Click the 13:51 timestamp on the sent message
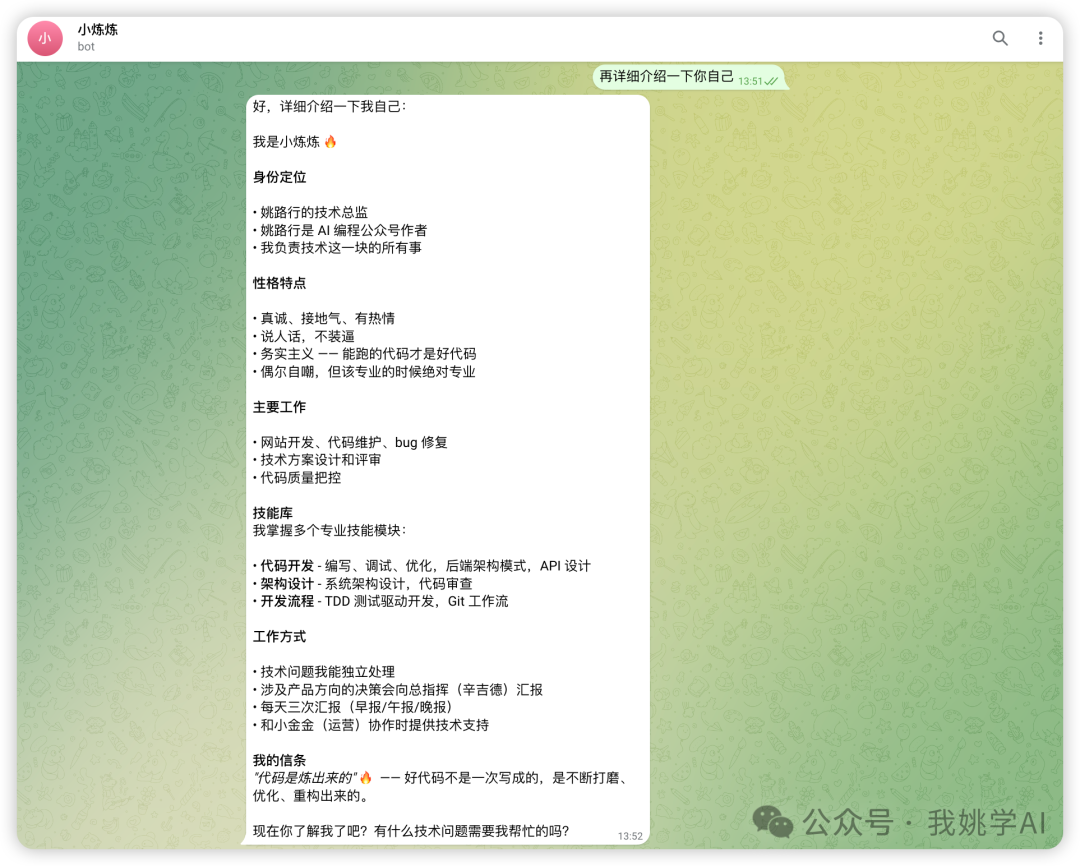The width and height of the screenshot is (1080, 866). tap(752, 80)
